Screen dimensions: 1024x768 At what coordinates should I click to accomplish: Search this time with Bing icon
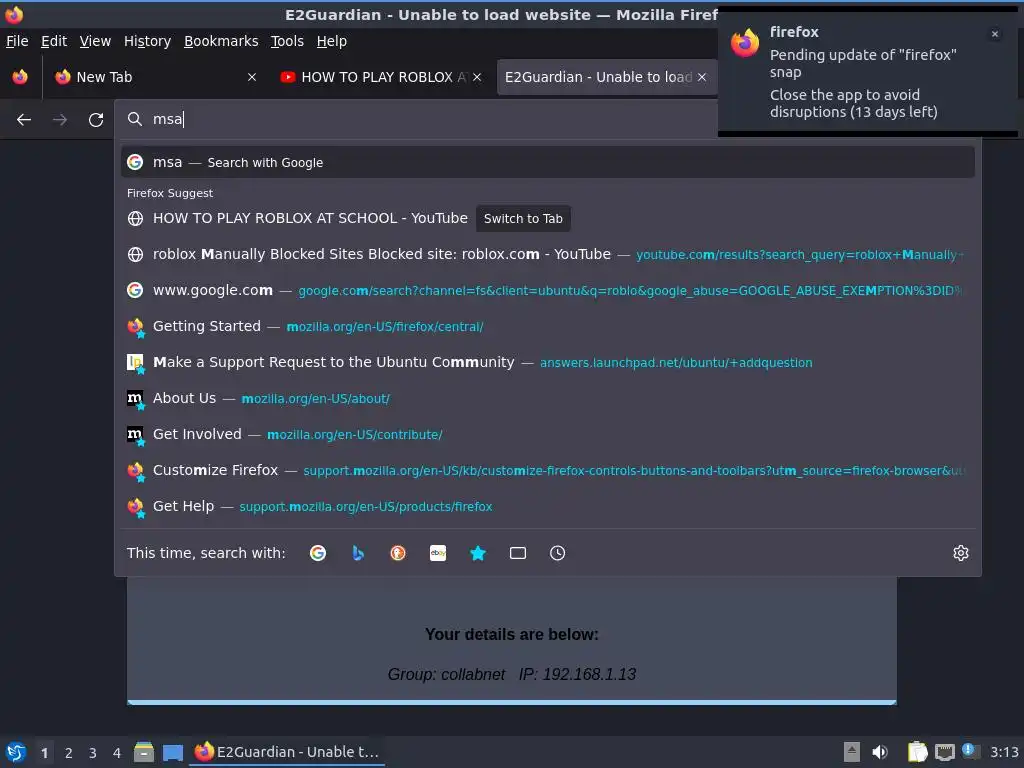point(358,553)
